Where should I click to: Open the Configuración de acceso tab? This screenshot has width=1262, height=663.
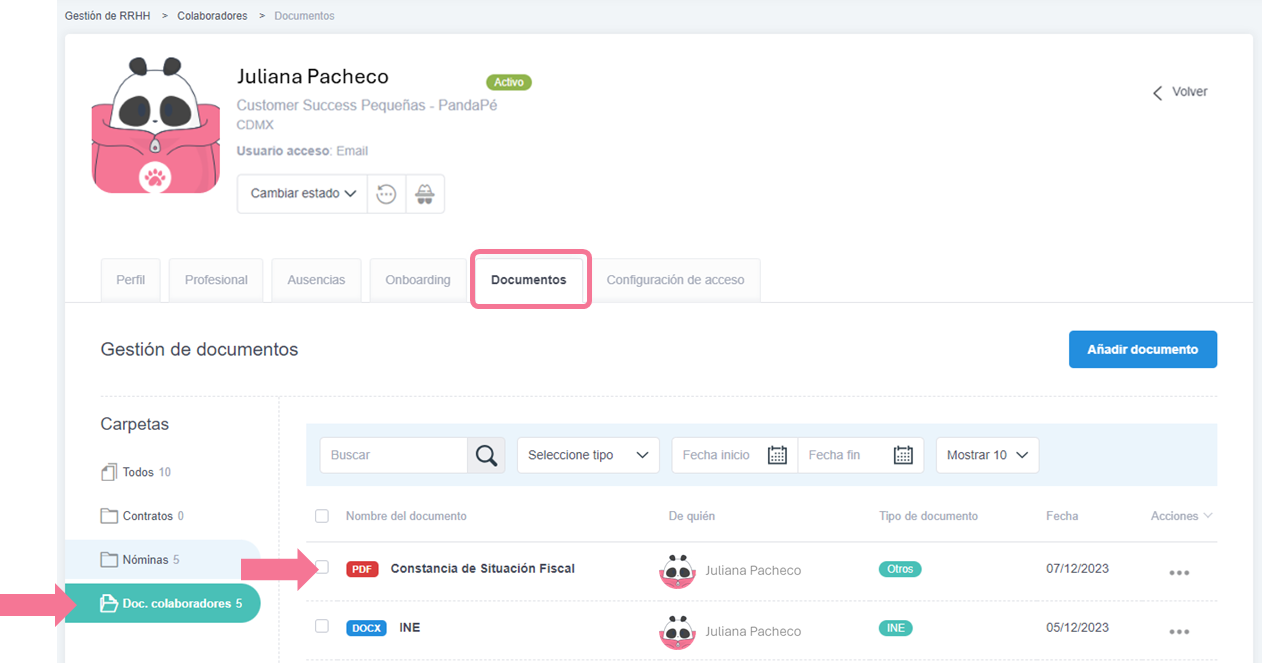pos(675,280)
